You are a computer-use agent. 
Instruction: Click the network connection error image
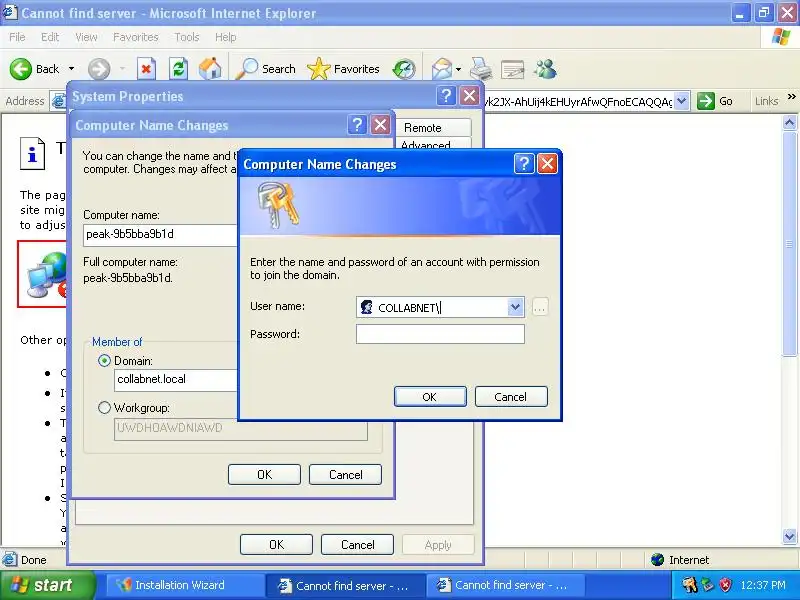(x=42, y=274)
